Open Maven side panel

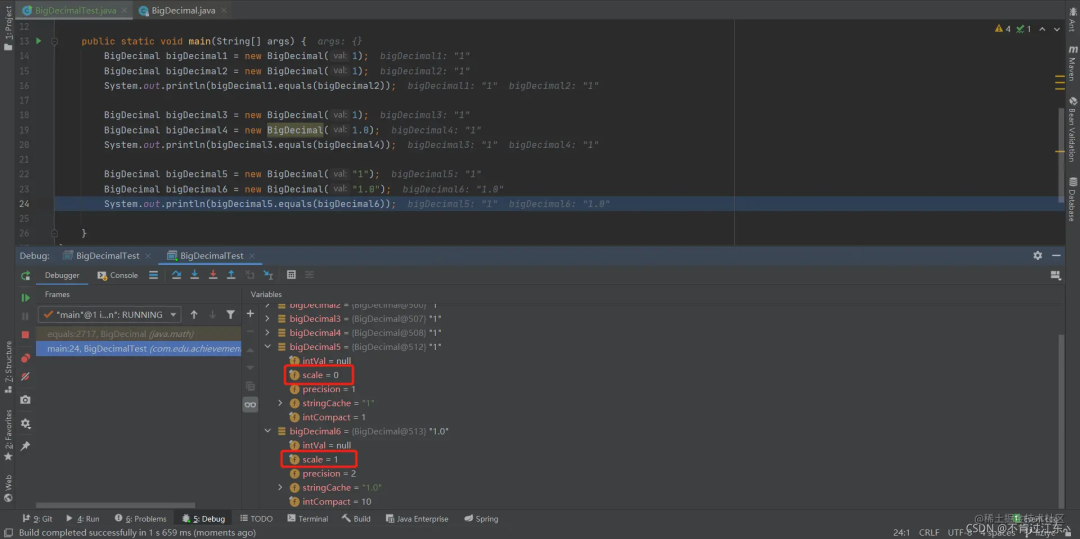1072,63
